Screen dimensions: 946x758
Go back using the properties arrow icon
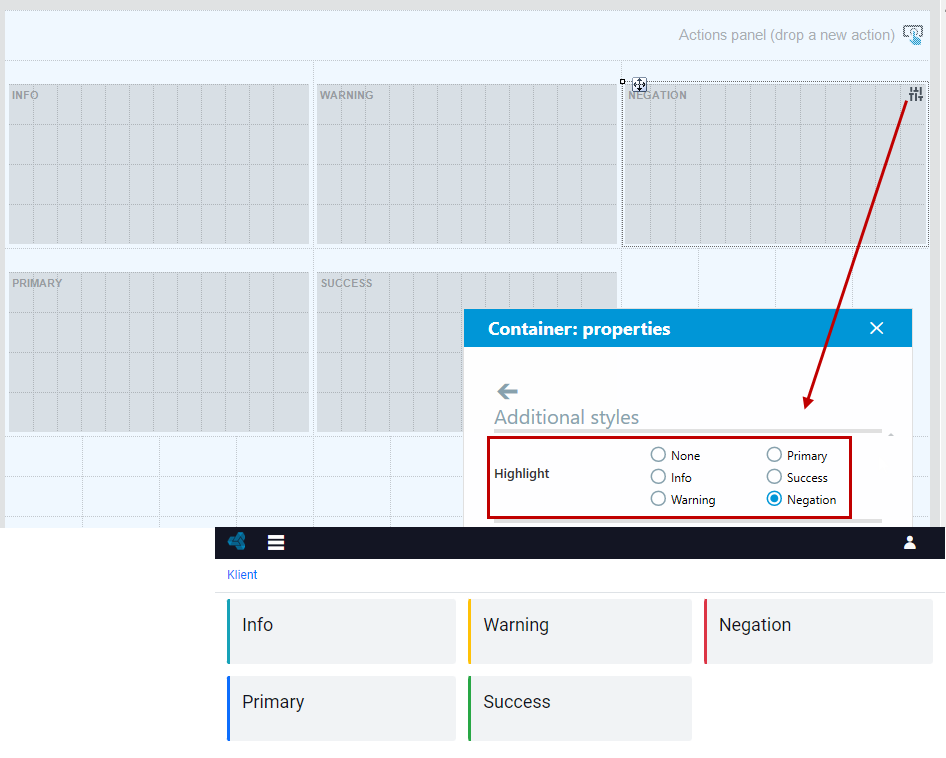[507, 391]
